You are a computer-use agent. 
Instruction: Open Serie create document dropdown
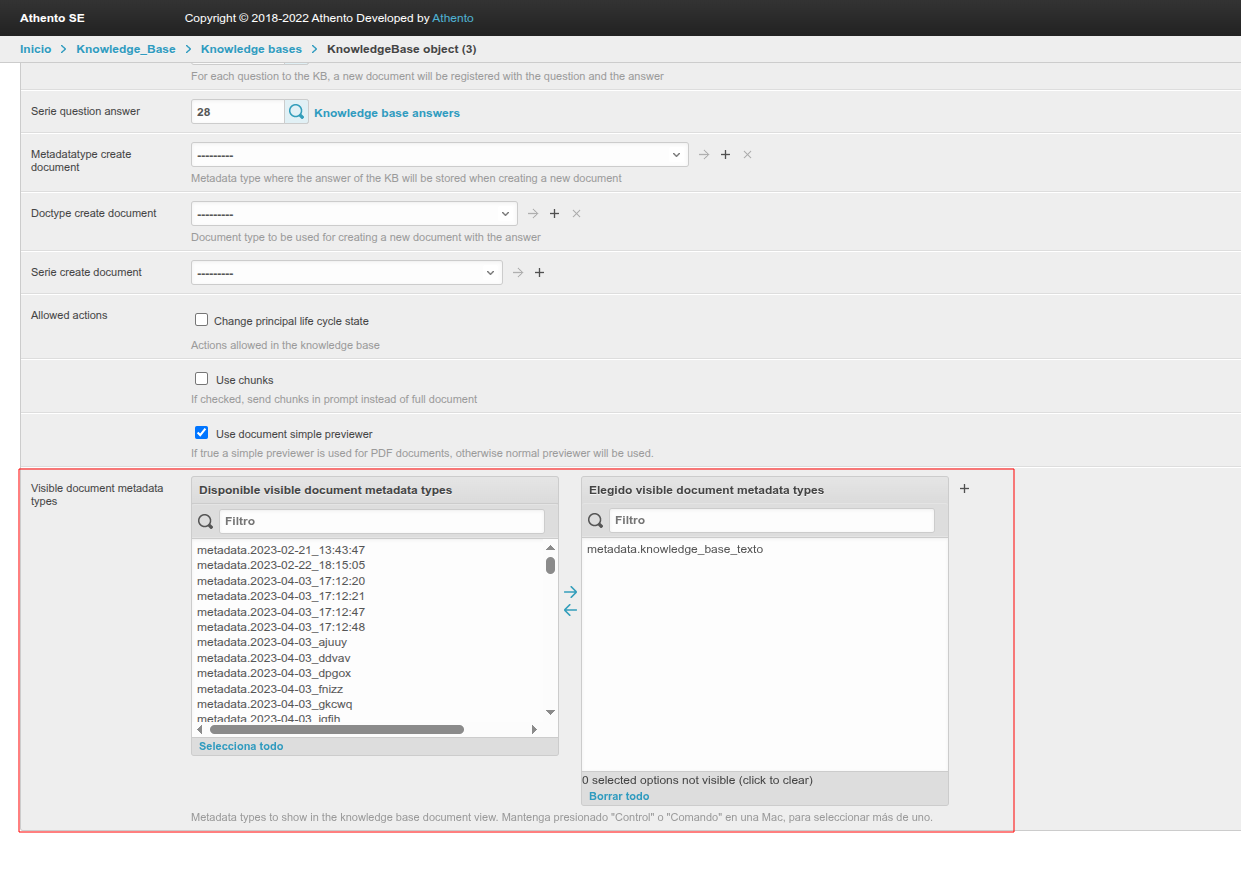(x=346, y=273)
